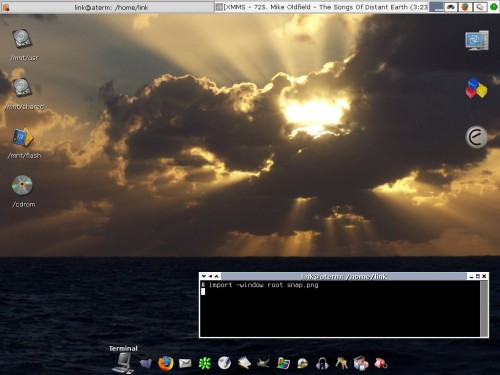Open the colorful image viewer dock icon
The width and height of the screenshot is (500, 375).
tap(283, 363)
